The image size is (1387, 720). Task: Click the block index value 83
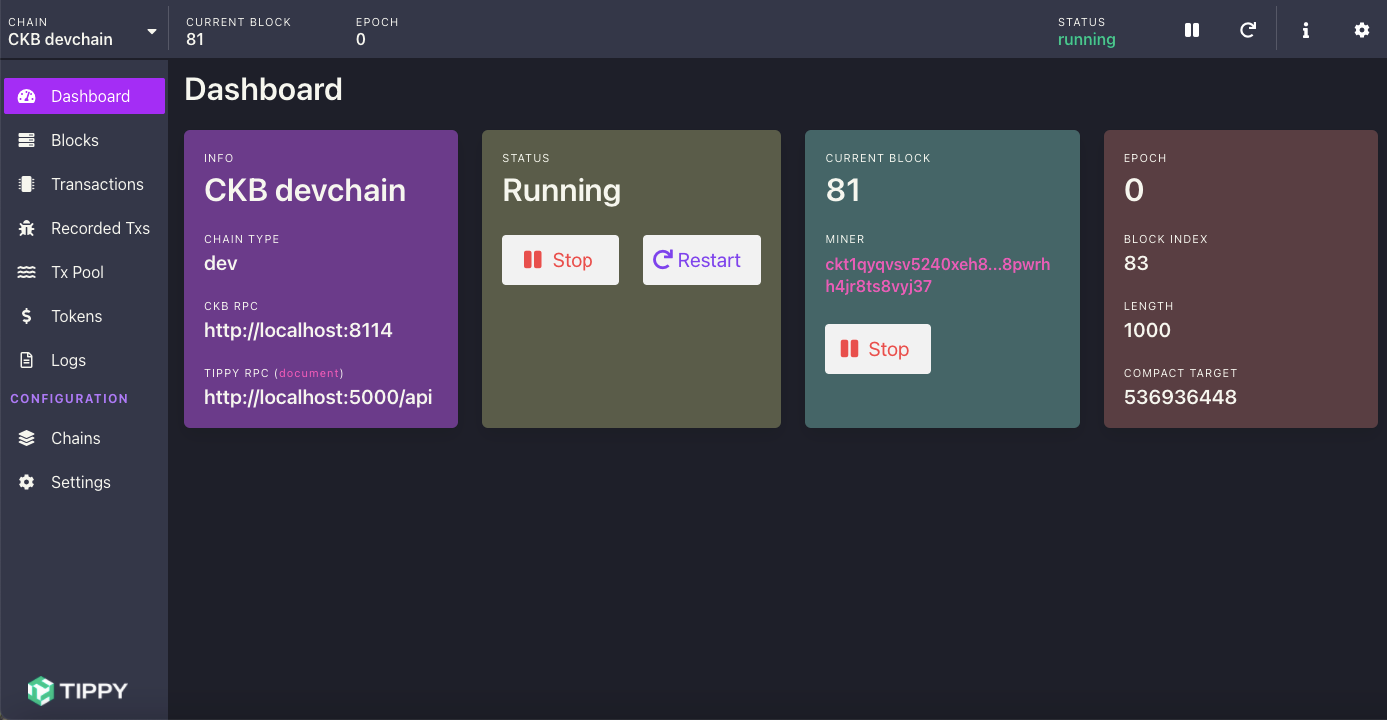1136,263
